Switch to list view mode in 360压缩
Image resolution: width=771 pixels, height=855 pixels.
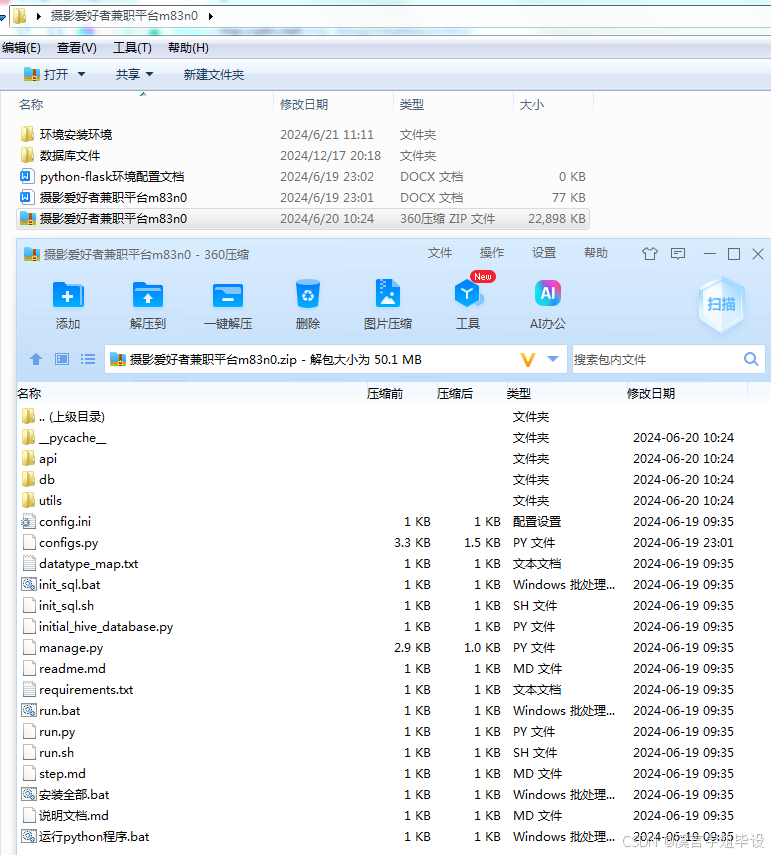88,359
